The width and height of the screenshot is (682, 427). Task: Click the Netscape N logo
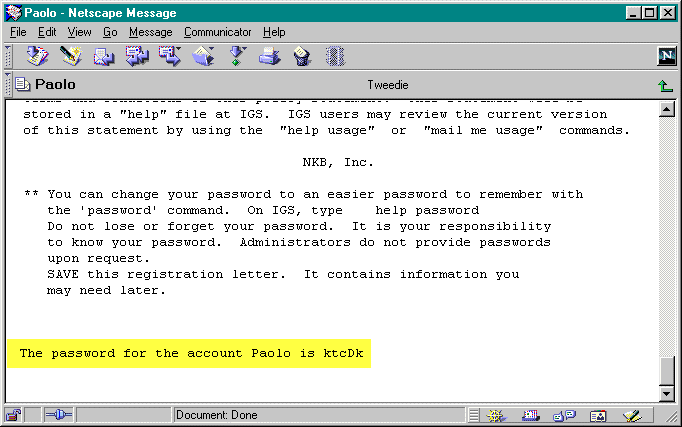(x=666, y=56)
